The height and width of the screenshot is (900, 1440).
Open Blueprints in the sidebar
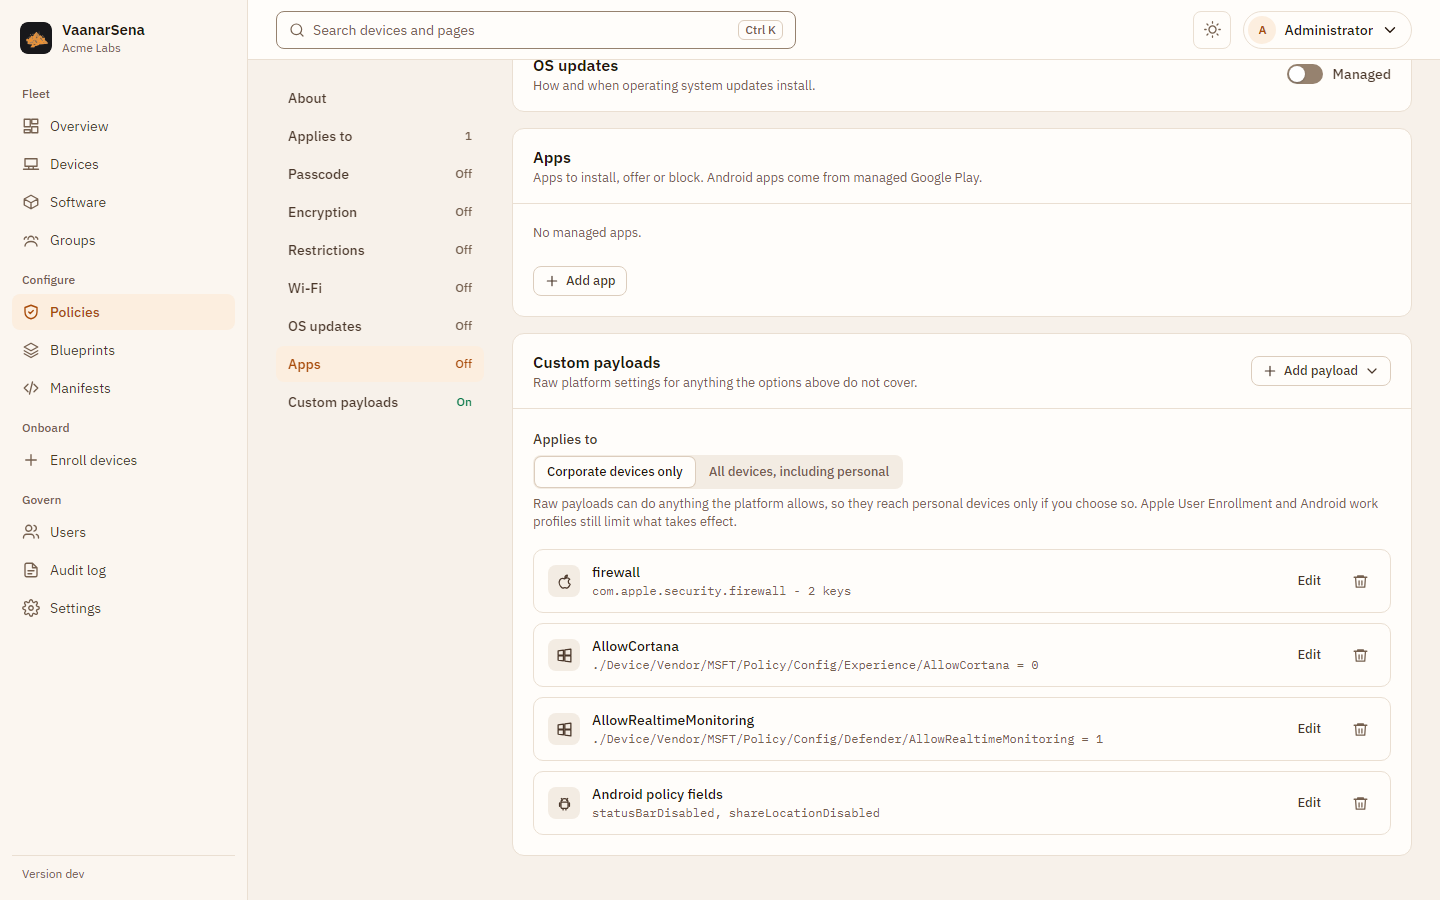tap(123, 350)
